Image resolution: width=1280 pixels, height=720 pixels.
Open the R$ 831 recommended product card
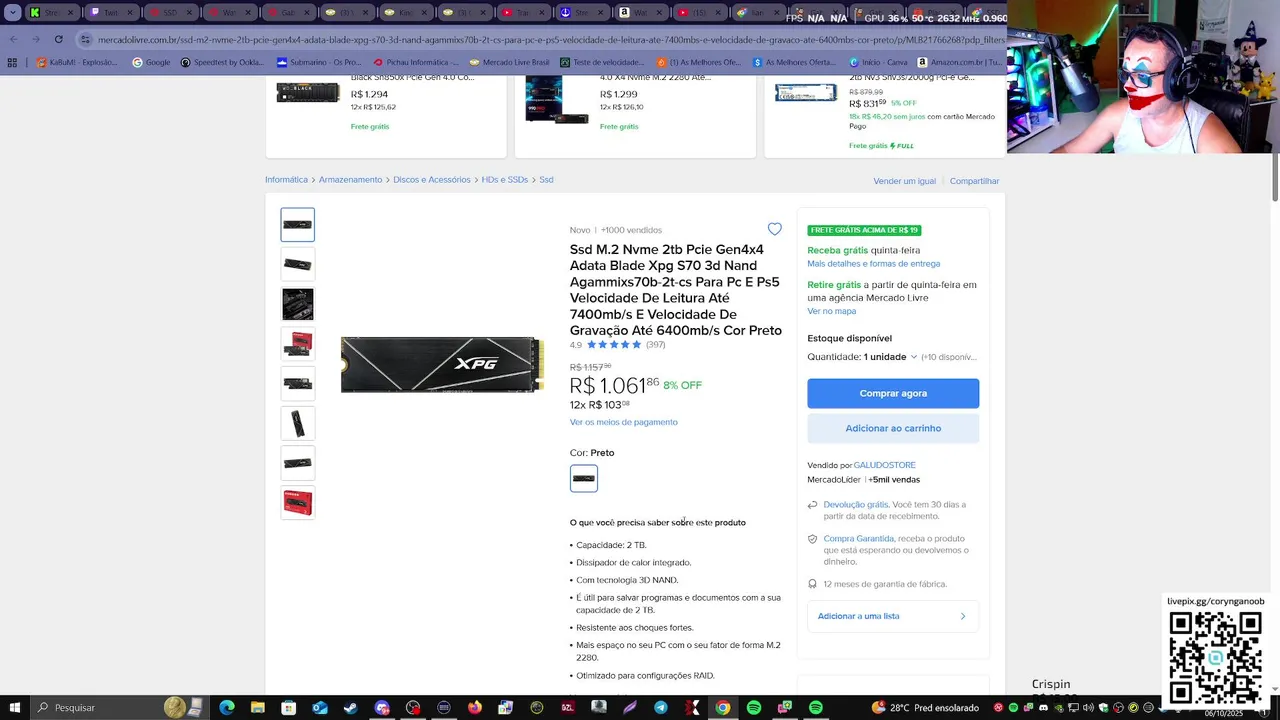pos(884,115)
